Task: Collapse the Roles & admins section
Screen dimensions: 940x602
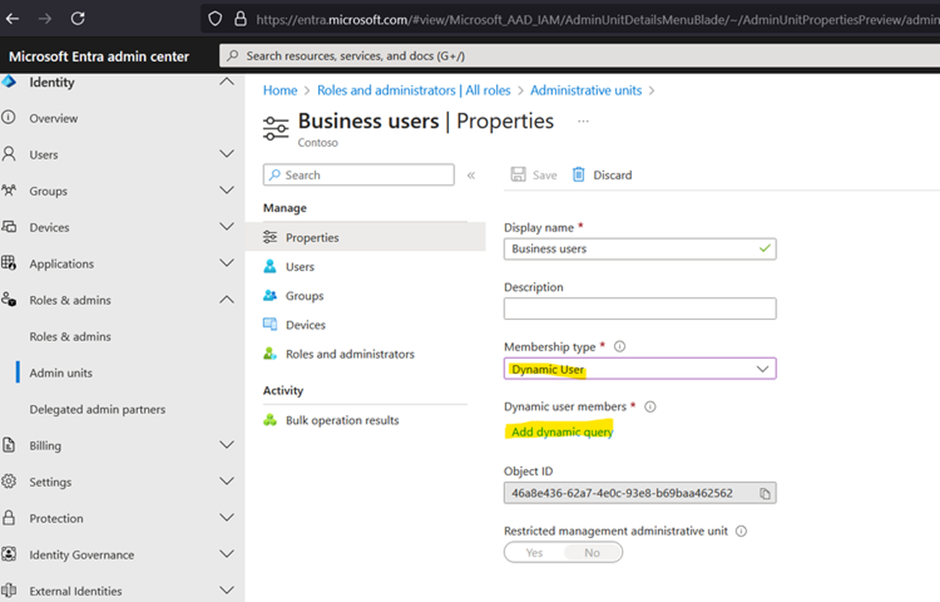Action: 226,300
